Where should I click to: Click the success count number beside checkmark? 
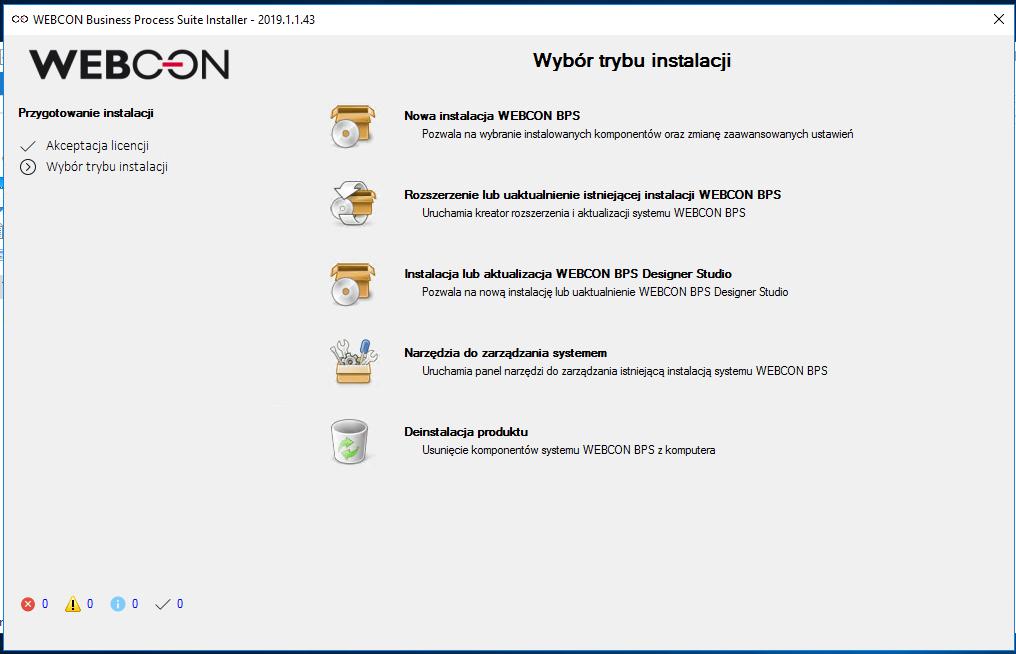click(179, 604)
